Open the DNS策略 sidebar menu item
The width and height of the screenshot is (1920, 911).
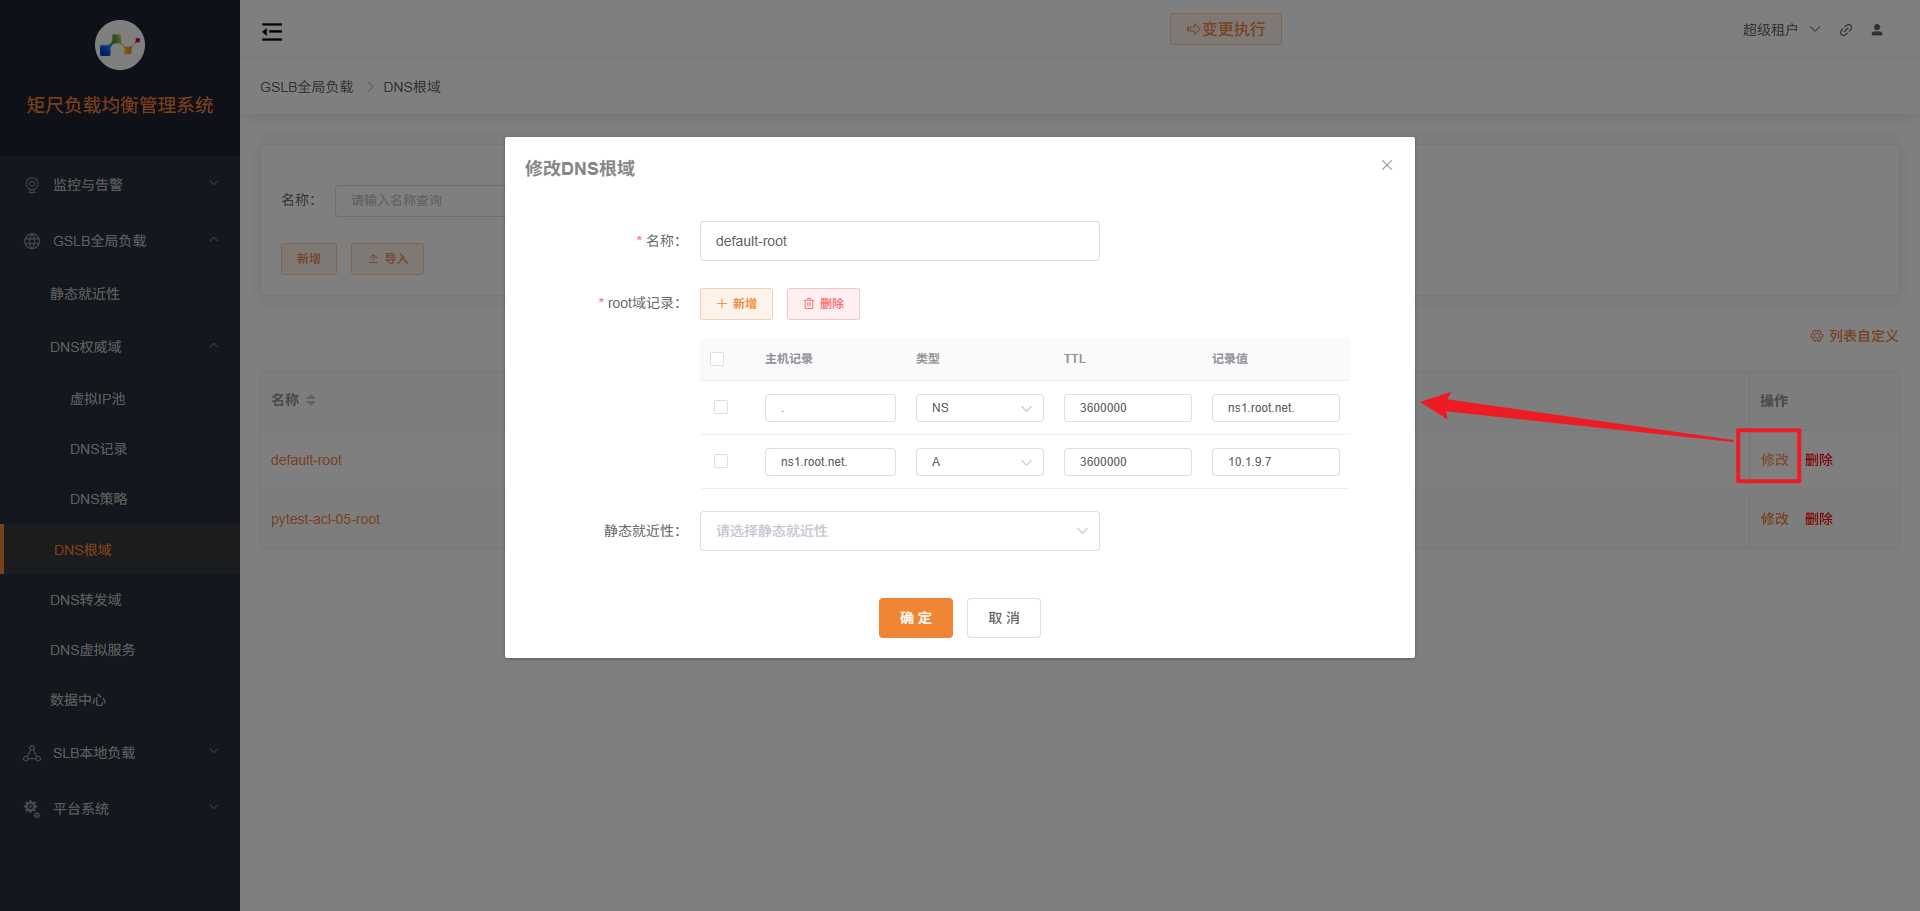tap(99, 498)
